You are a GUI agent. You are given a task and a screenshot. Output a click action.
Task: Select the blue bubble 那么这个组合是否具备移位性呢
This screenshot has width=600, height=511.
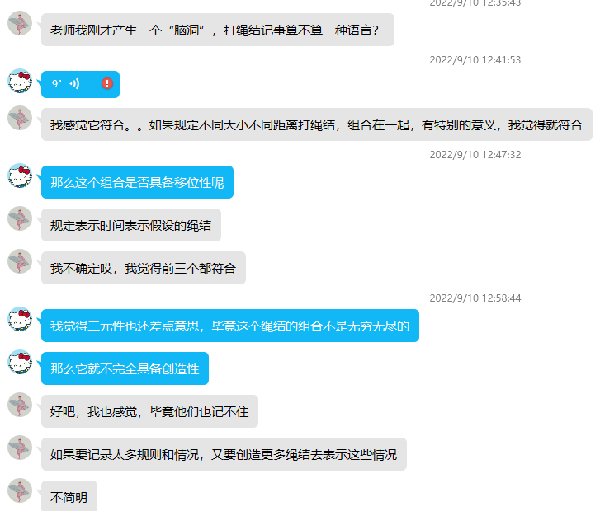[137, 183]
